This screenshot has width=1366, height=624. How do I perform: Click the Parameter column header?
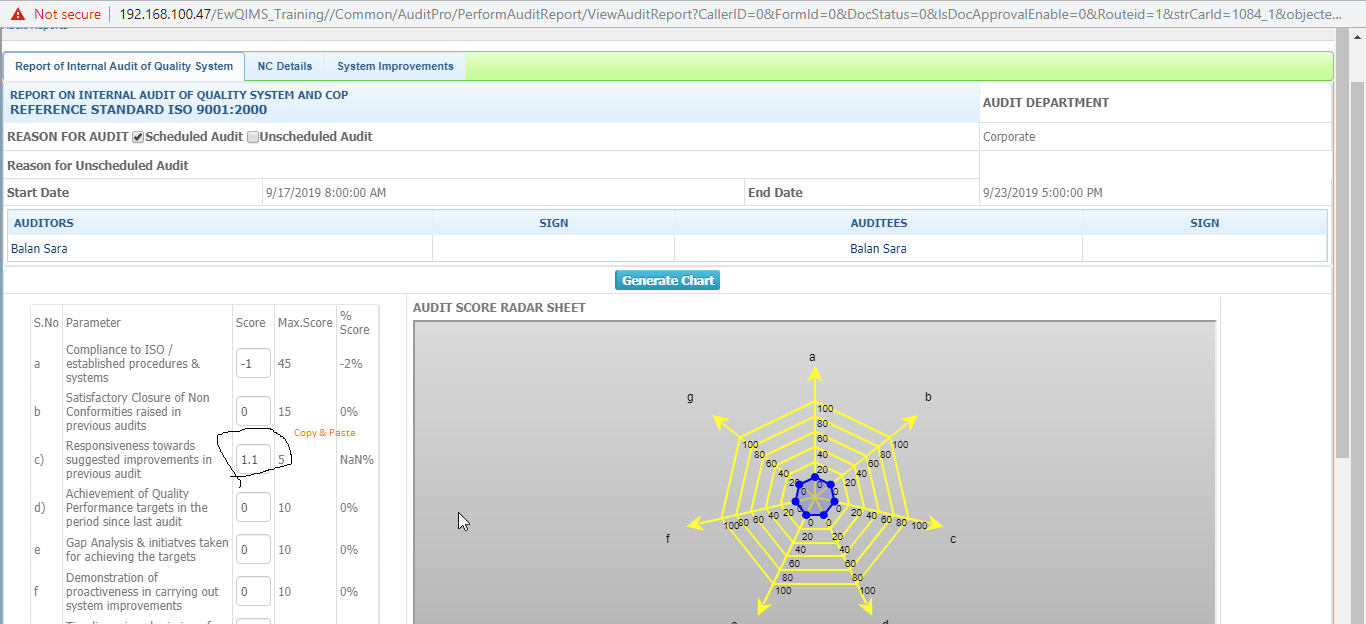point(93,323)
